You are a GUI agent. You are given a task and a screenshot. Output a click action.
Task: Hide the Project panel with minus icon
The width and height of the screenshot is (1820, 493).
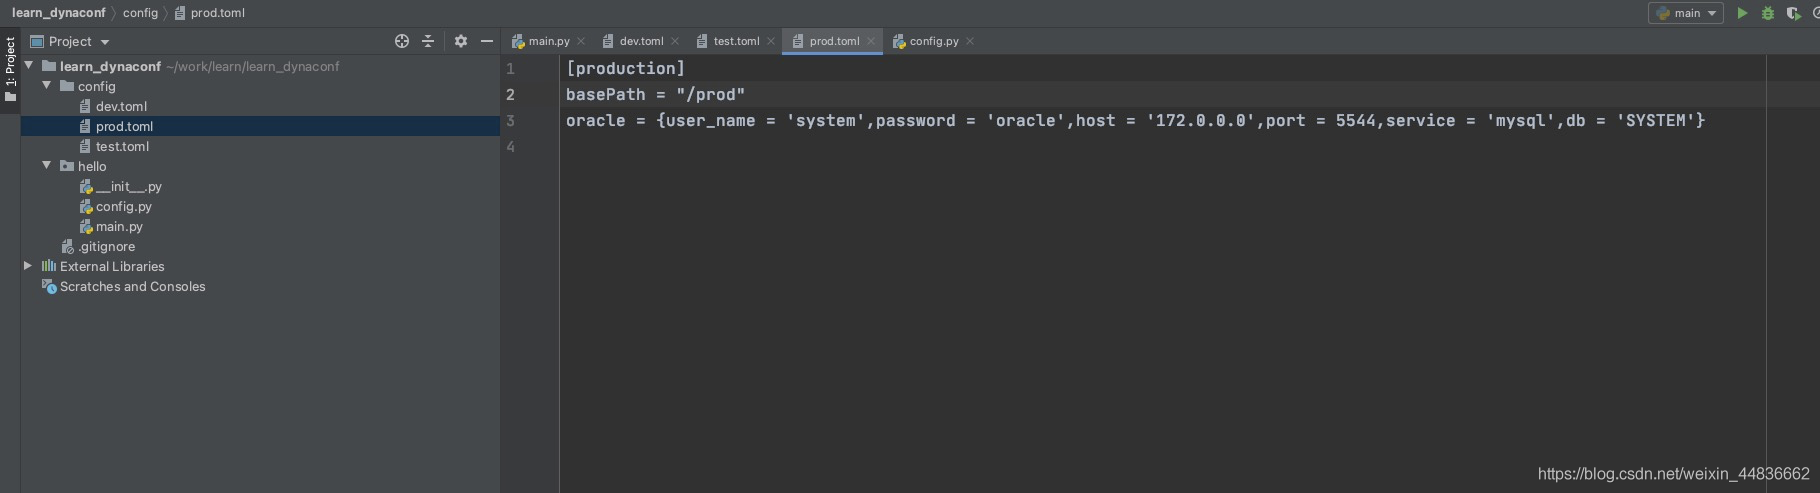(x=487, y=41)
